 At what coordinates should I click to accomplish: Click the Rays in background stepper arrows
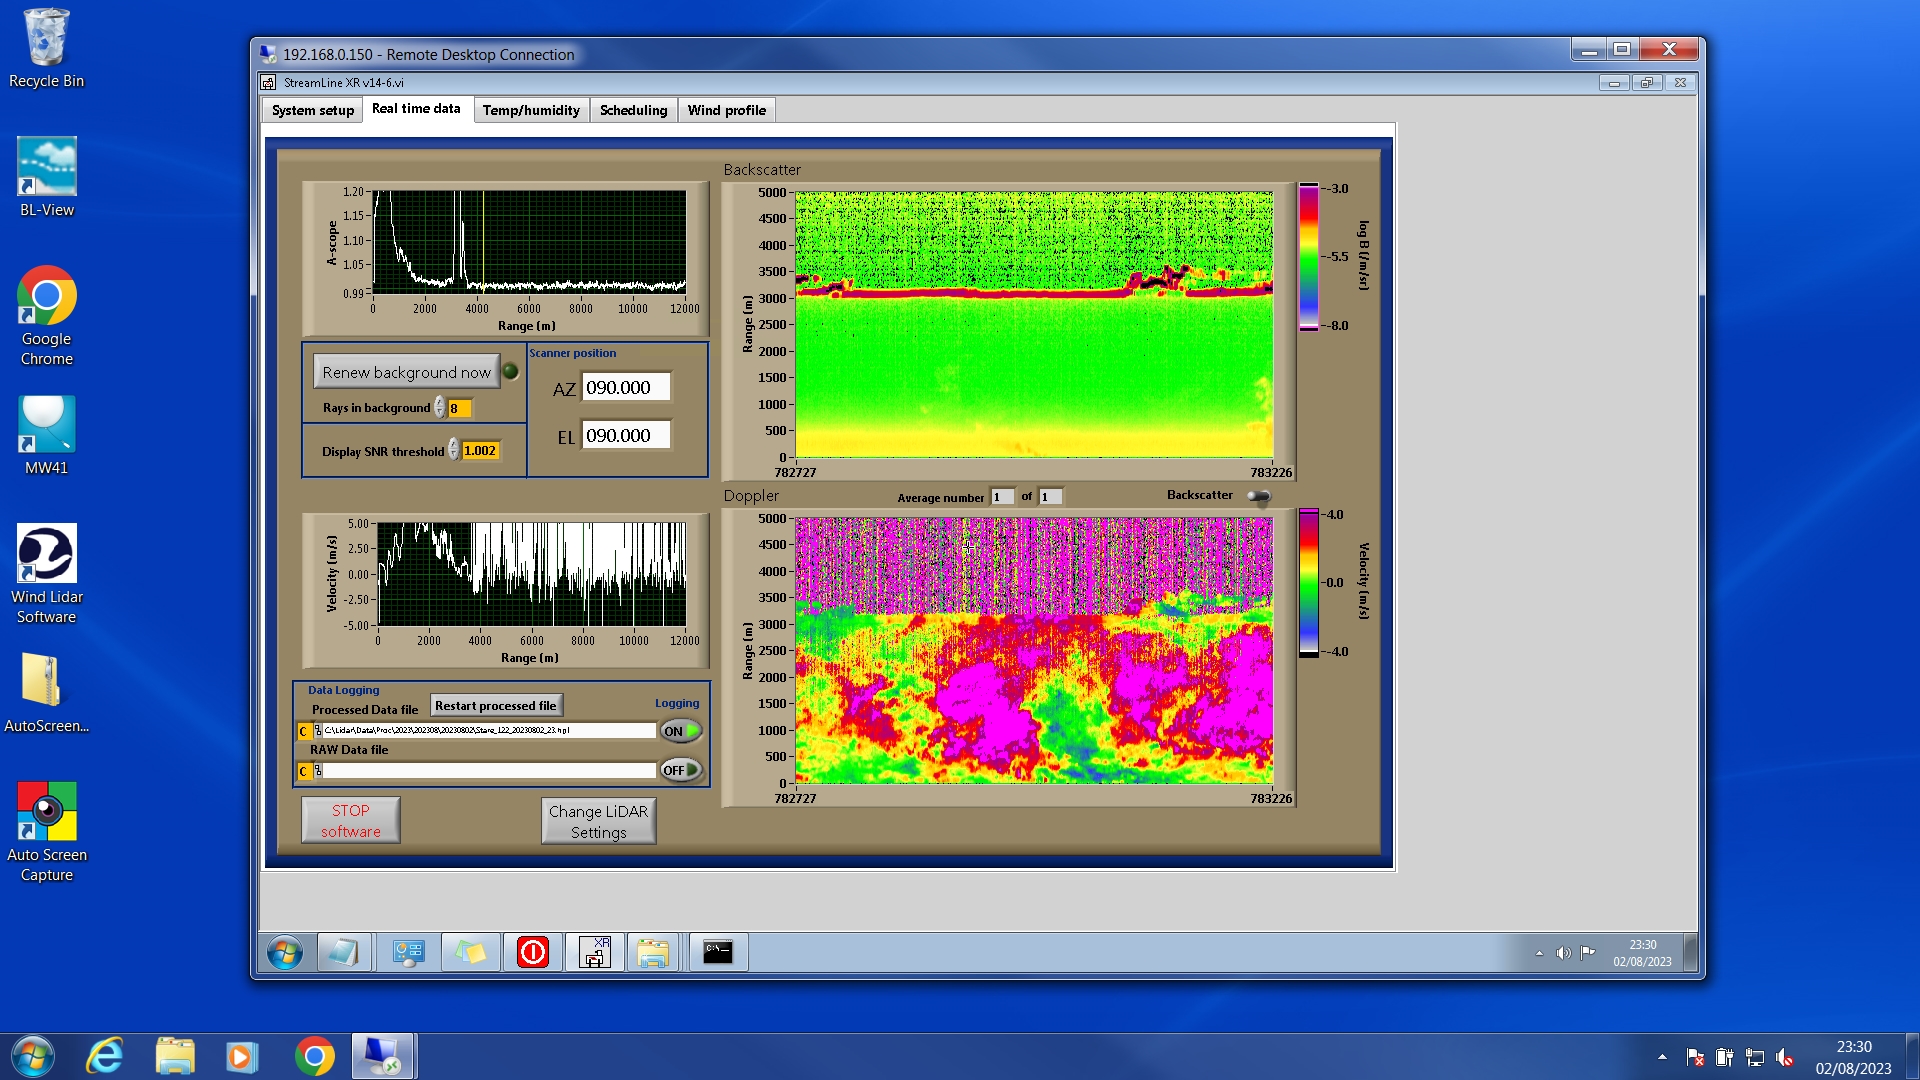[440, 408]
